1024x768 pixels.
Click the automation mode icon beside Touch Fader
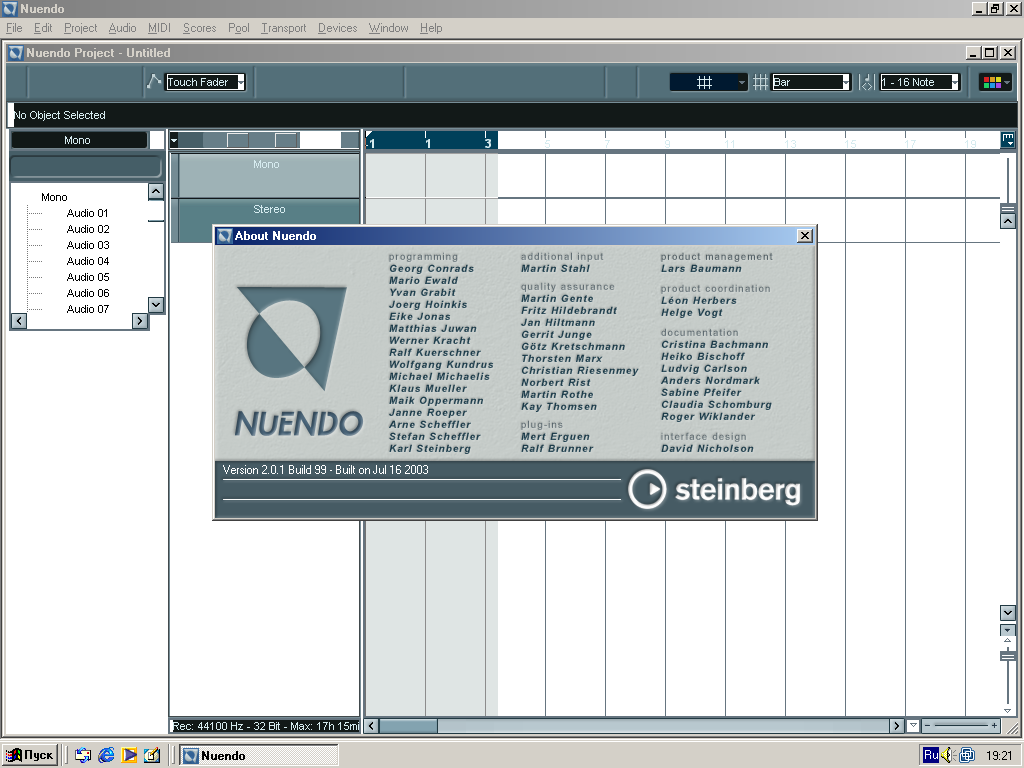coord(153,82)
